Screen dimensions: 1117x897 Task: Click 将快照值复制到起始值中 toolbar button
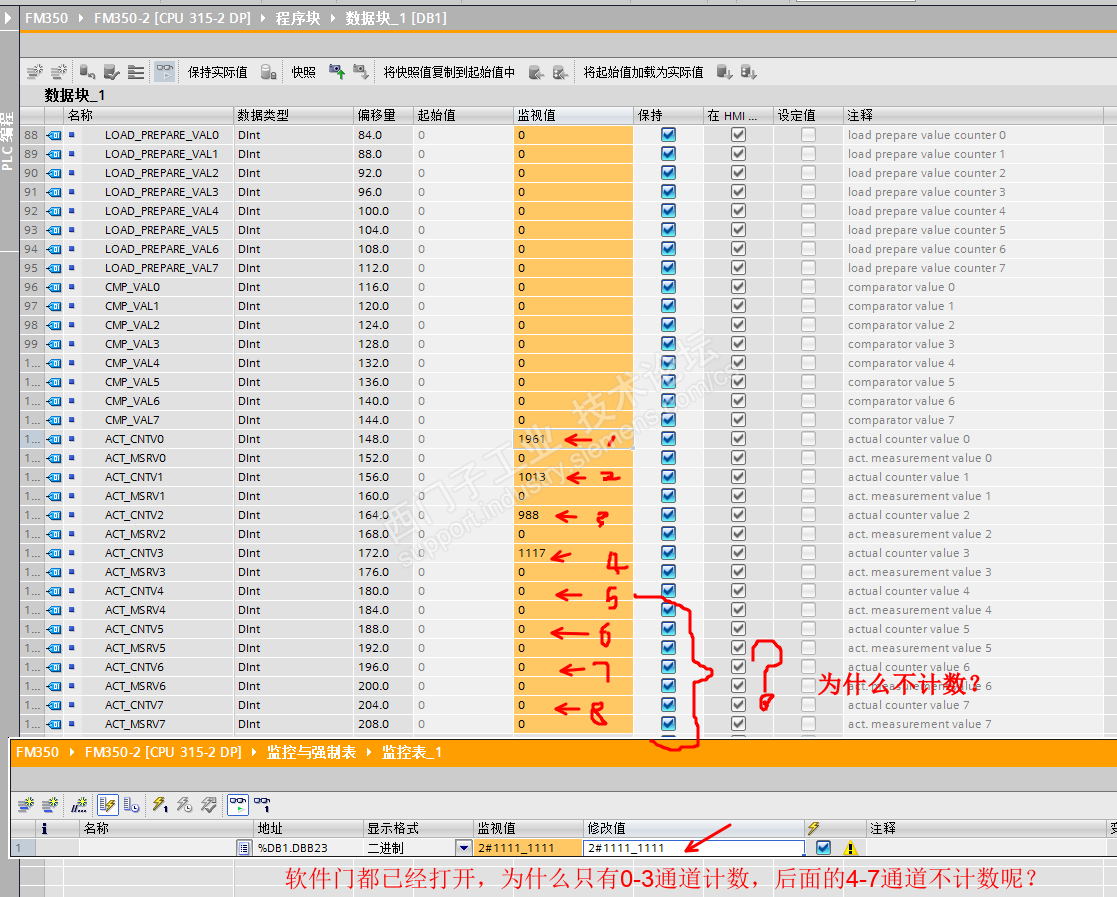[x=449, y=72]
